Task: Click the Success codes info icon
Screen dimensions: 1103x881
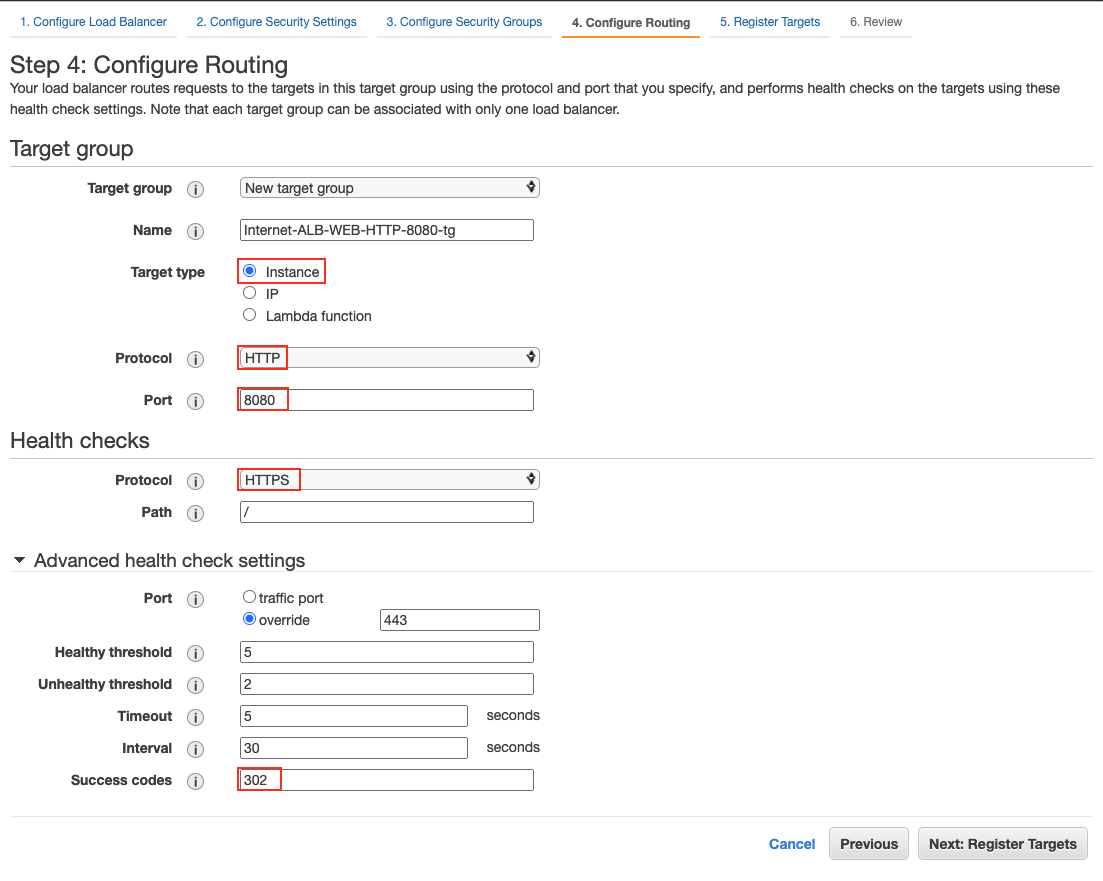Action: pos(196,781)
